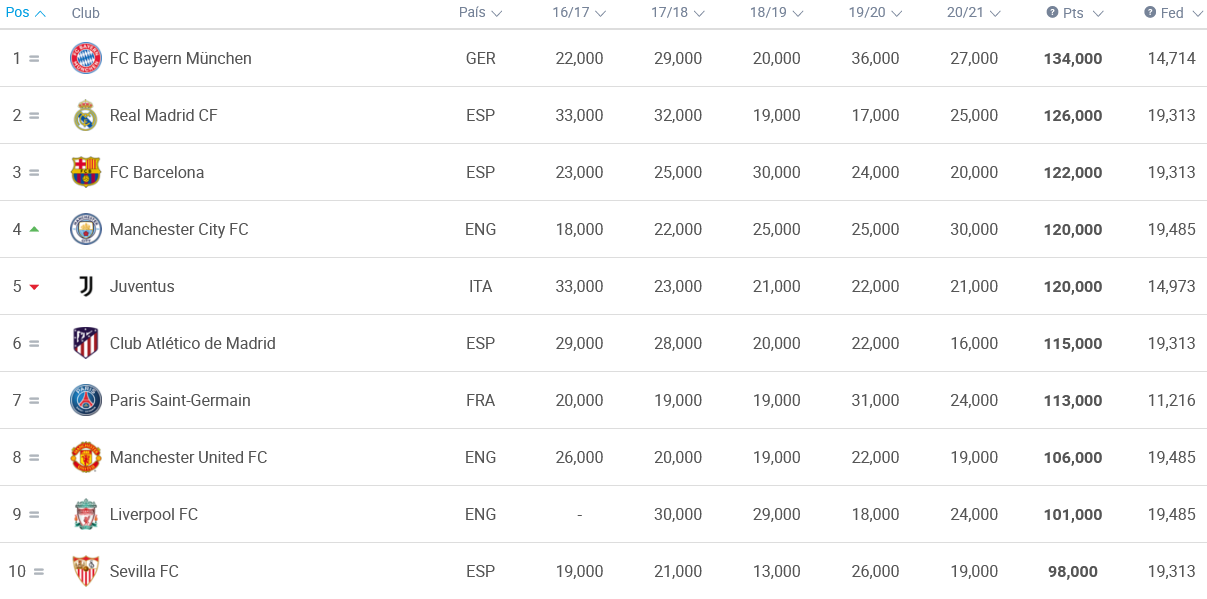Screen dimensions: 1207x599
Task: Click the Juventus logo icon
Action: (86, 286)
